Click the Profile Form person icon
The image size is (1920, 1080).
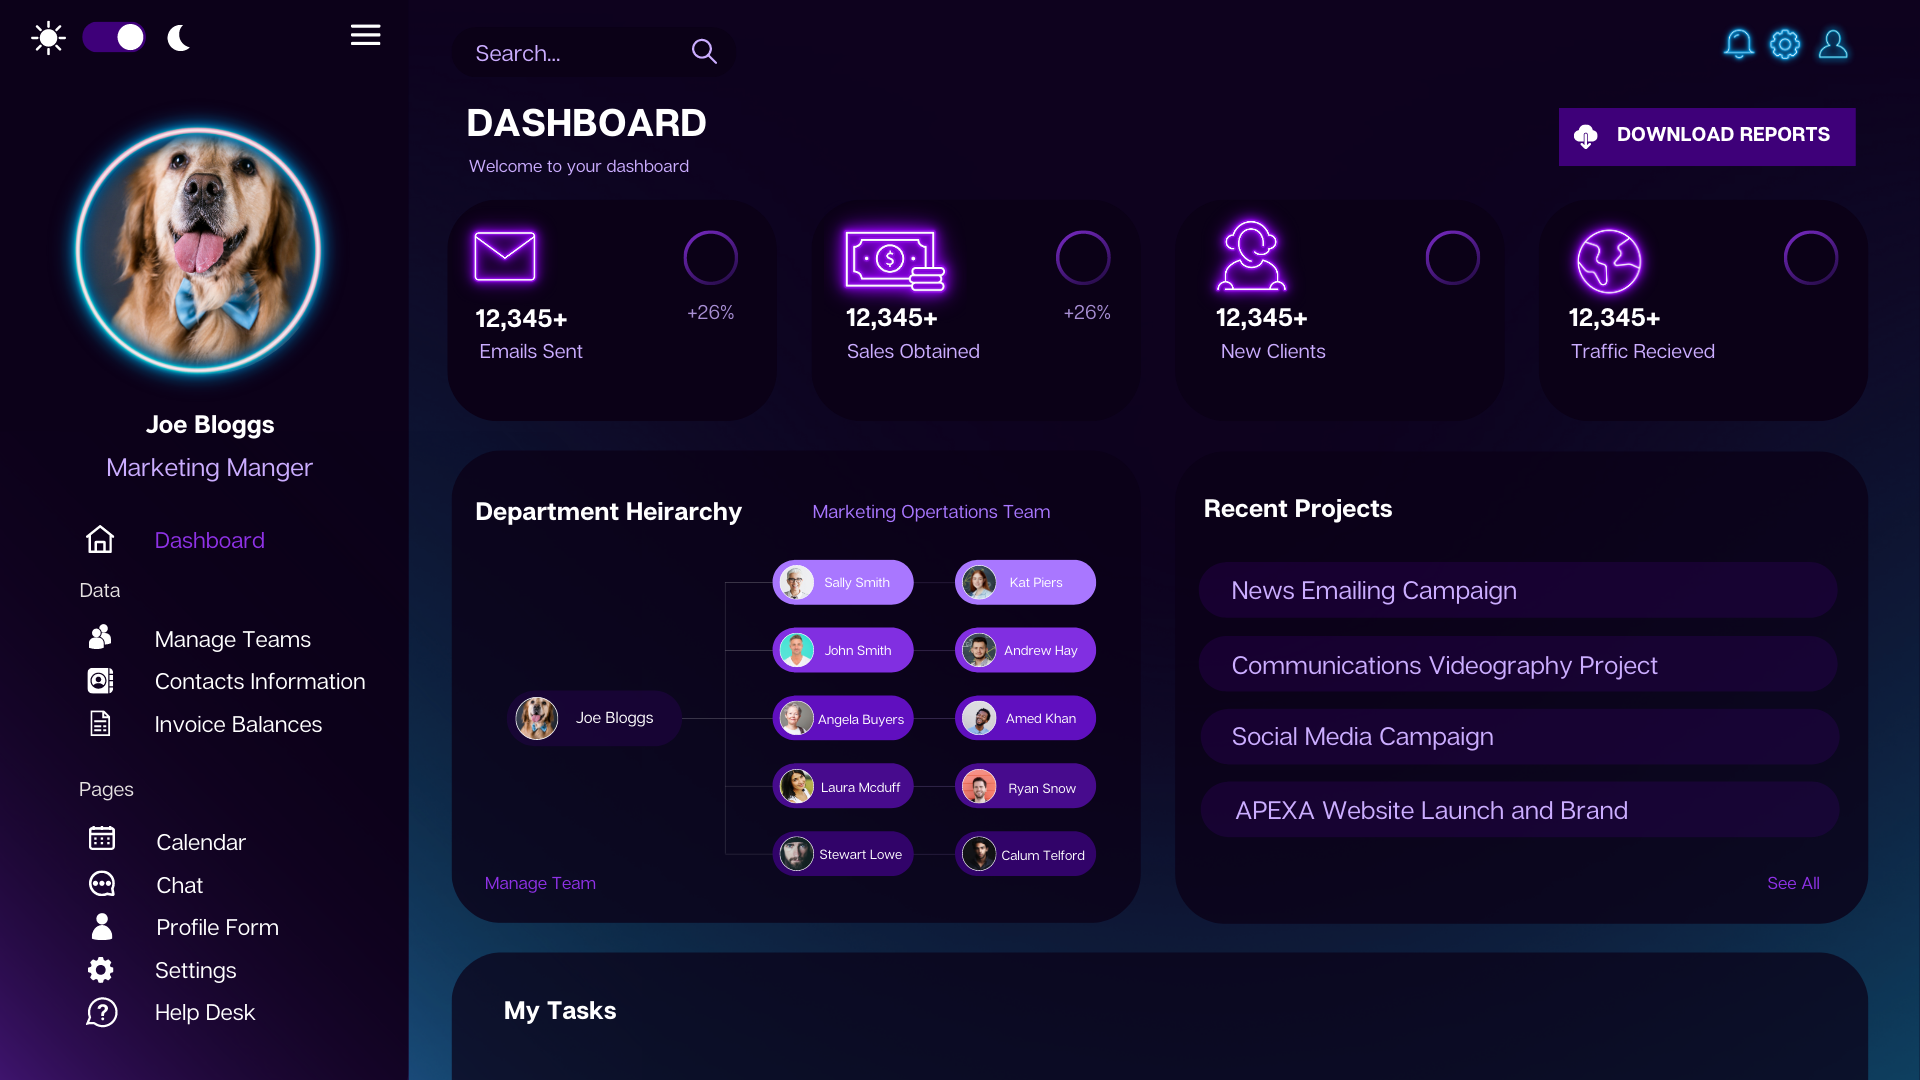pos(102,926)
